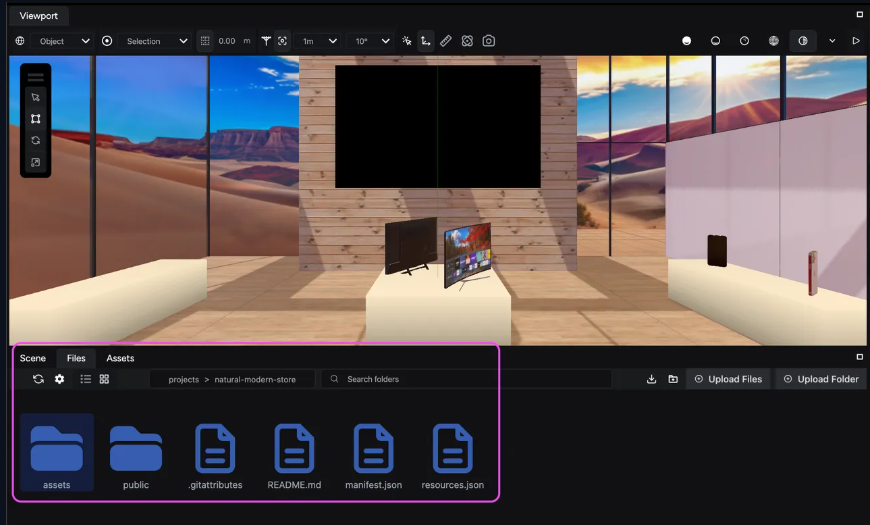Image resolution: width=870 pixels, height=525 pixels.
Task: Select the pointer select tool
Action: pos(36,97)
